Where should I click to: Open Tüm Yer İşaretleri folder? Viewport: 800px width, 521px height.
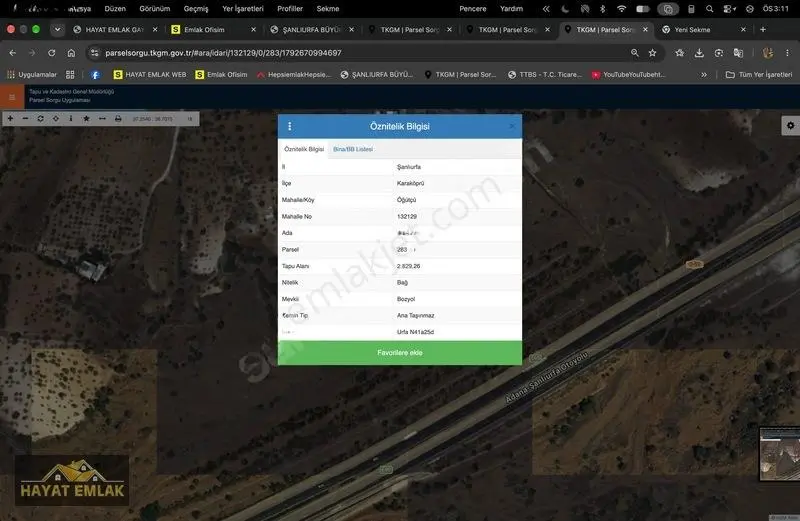pos(759,75)
